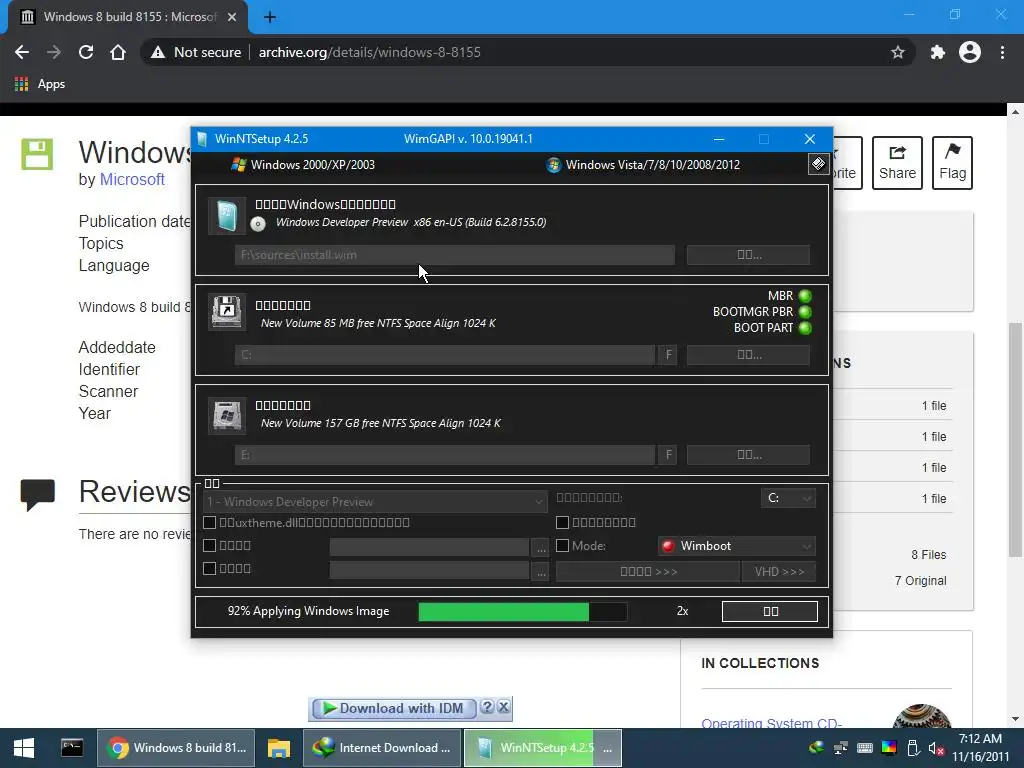Expand the VHD >>> options
The image size is (1024, 768).
778,571
